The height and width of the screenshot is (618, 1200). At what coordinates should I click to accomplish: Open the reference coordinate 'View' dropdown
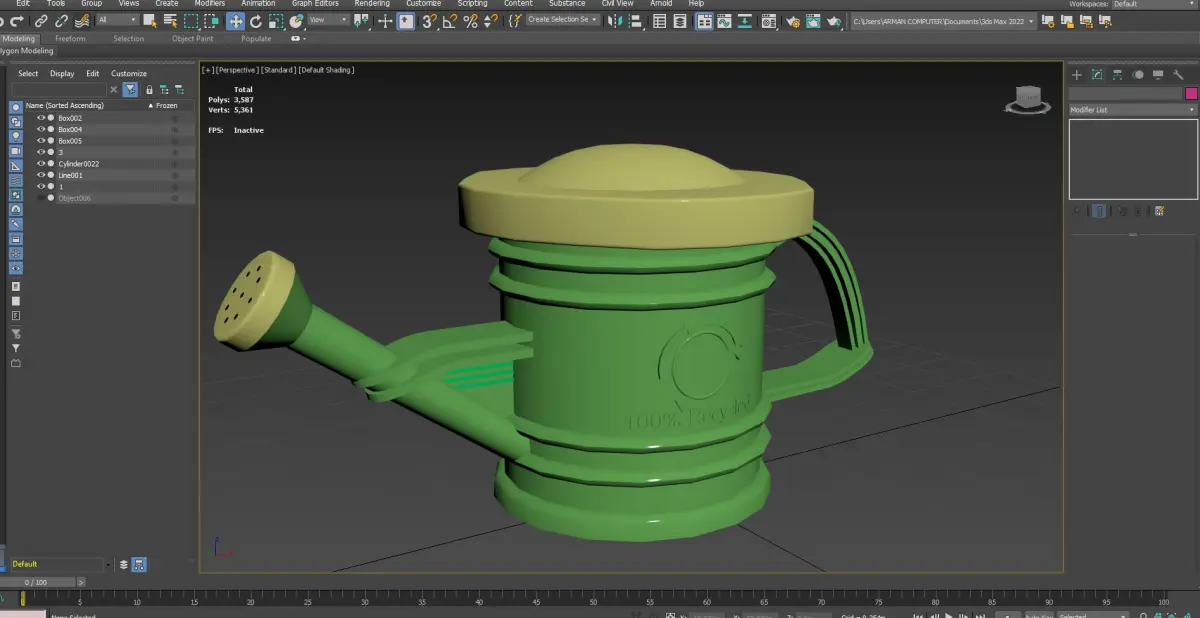pos(328,20)
